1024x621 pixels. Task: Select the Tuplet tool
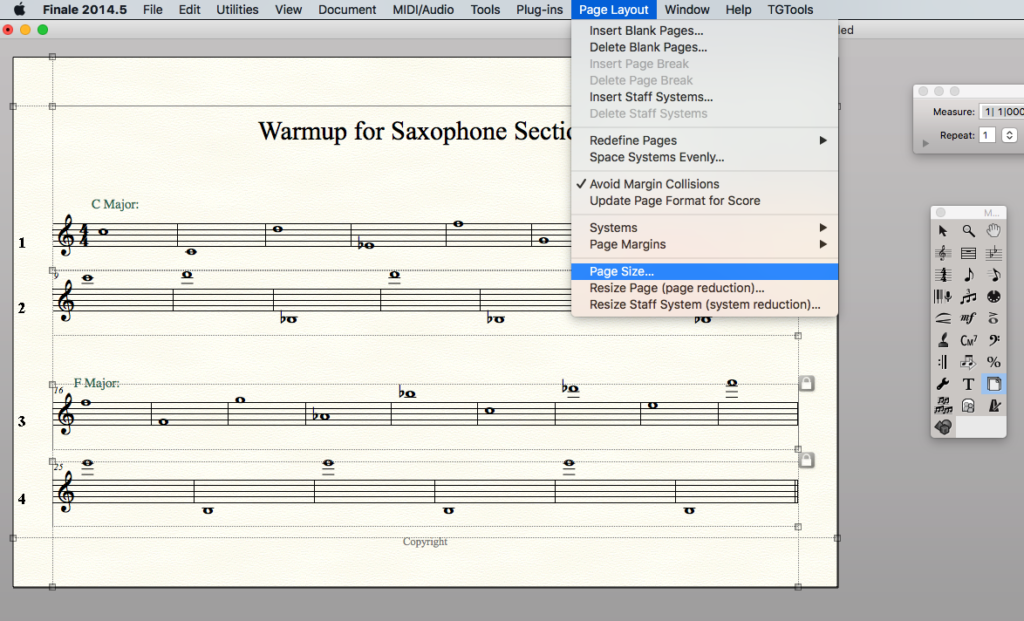pos(968,297)
